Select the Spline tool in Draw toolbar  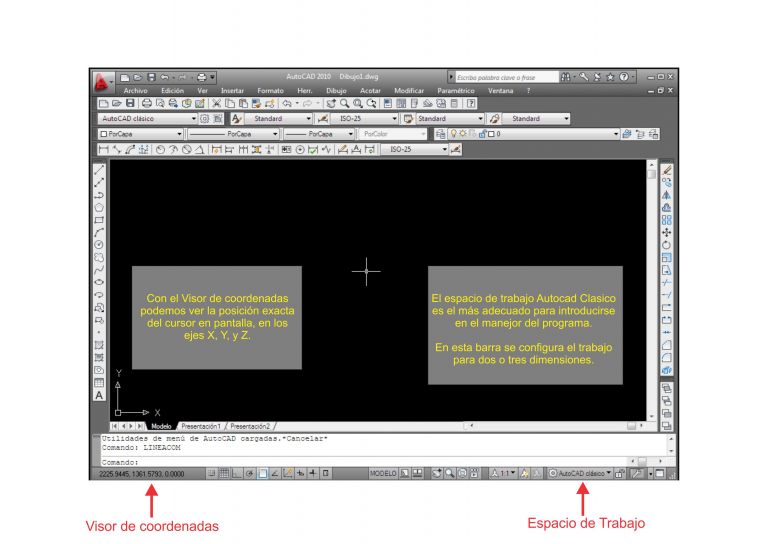[x=99, y=270]
